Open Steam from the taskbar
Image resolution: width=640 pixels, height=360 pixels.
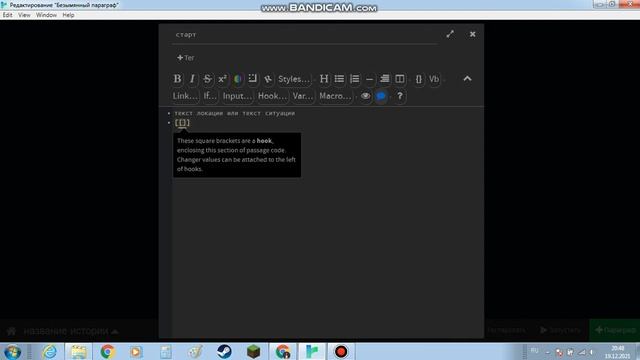click(x=224, y=352)
